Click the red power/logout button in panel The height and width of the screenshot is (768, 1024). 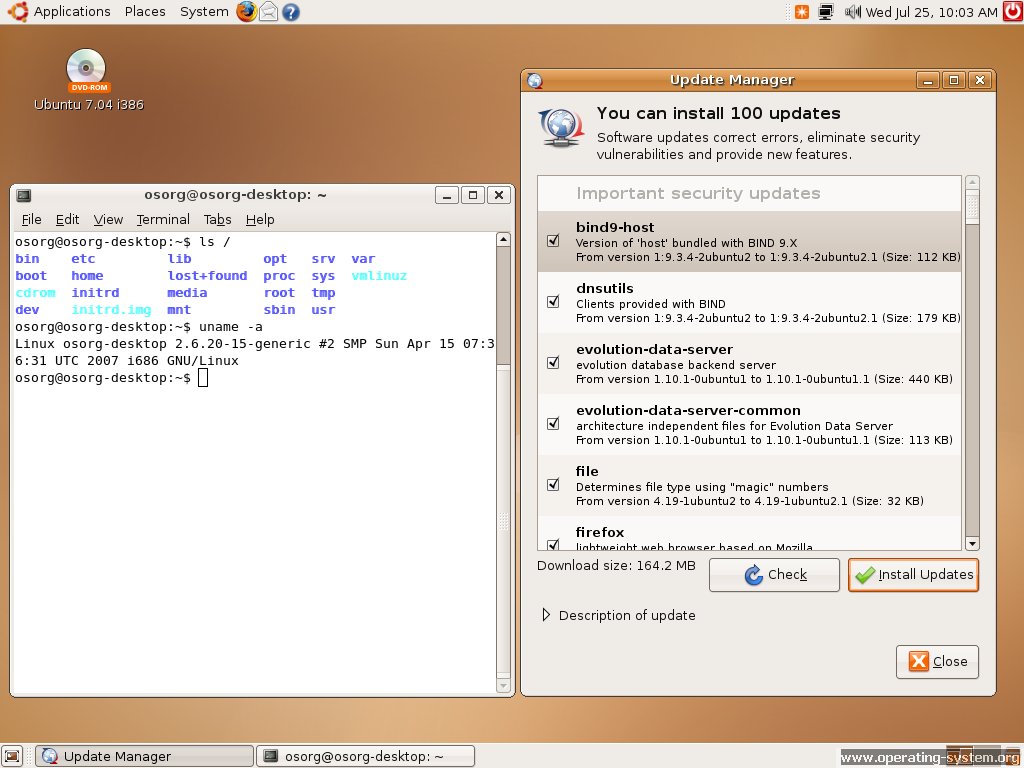[x=1013, y=12]
